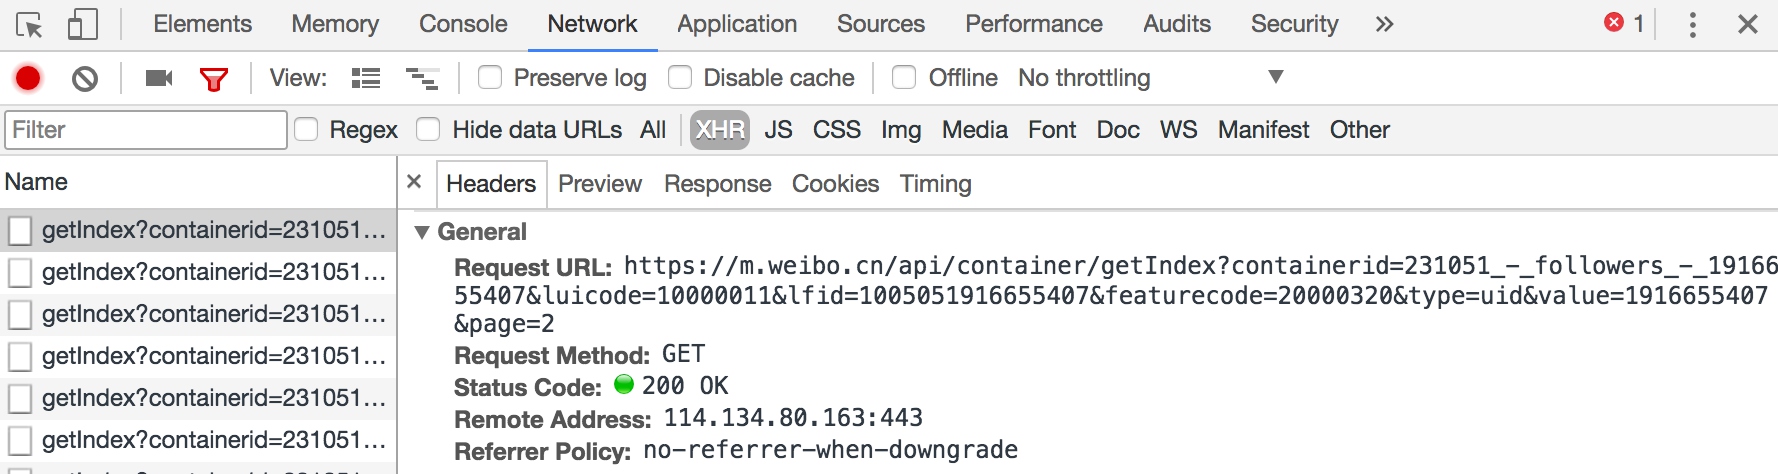The image size is (1778, 474).
Task: Show the waterfall overview view icon
Action: click(x=422, y=78)
